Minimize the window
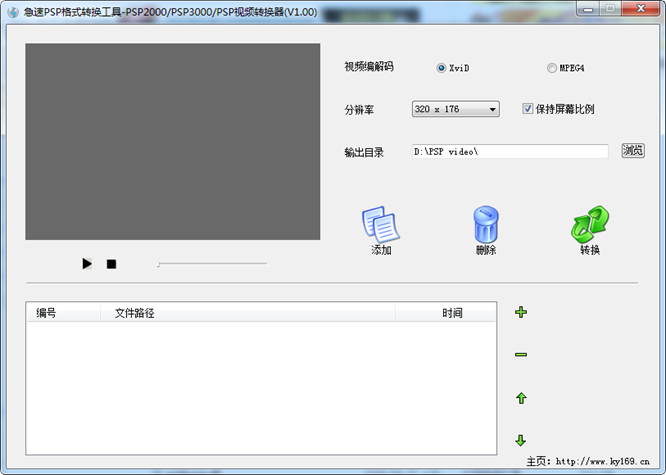The image size is (666, 475). [588, 8]
